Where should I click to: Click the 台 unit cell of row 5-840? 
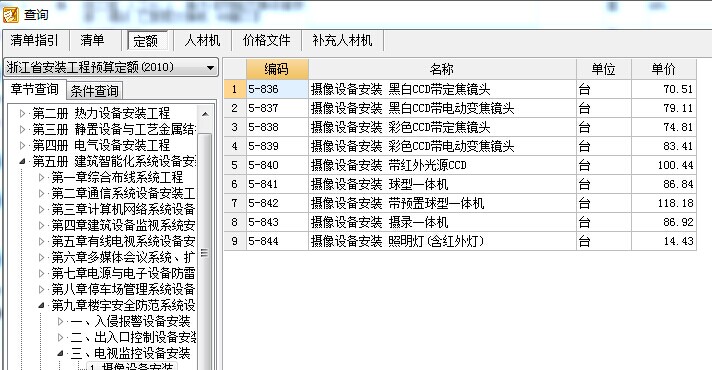pos(603,165)
